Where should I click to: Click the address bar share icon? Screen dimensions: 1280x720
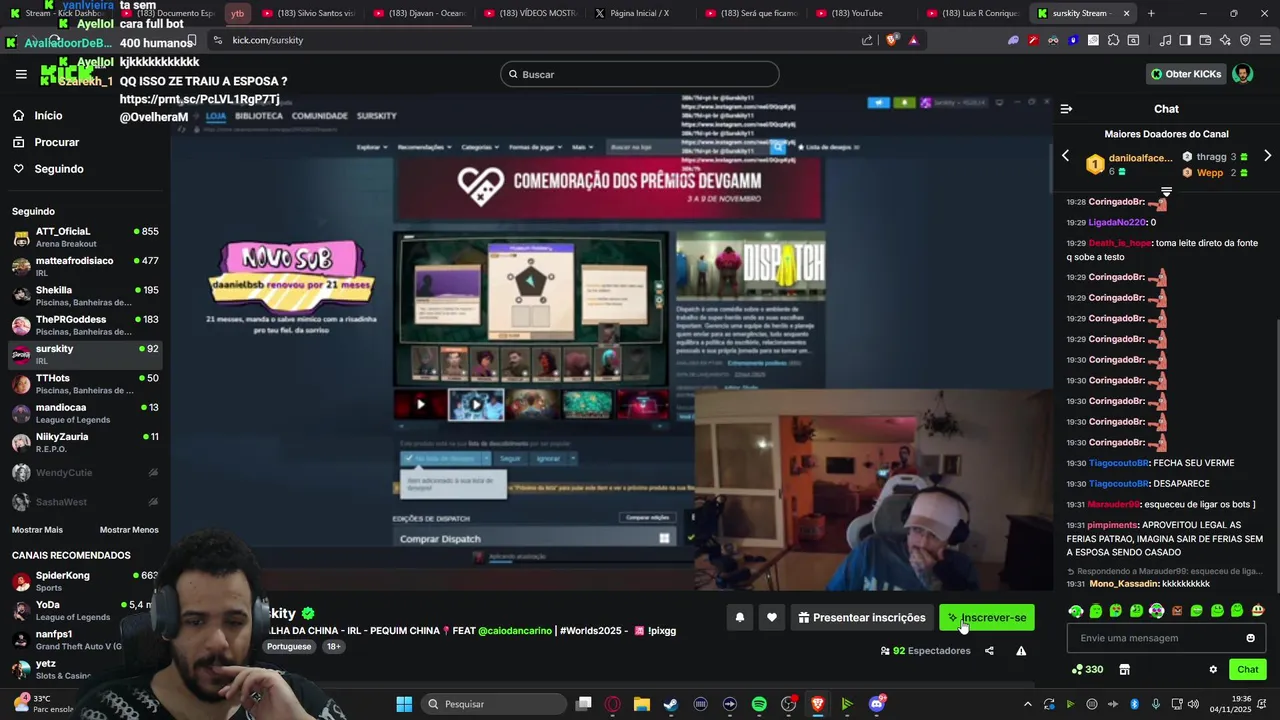click(867, 40)
